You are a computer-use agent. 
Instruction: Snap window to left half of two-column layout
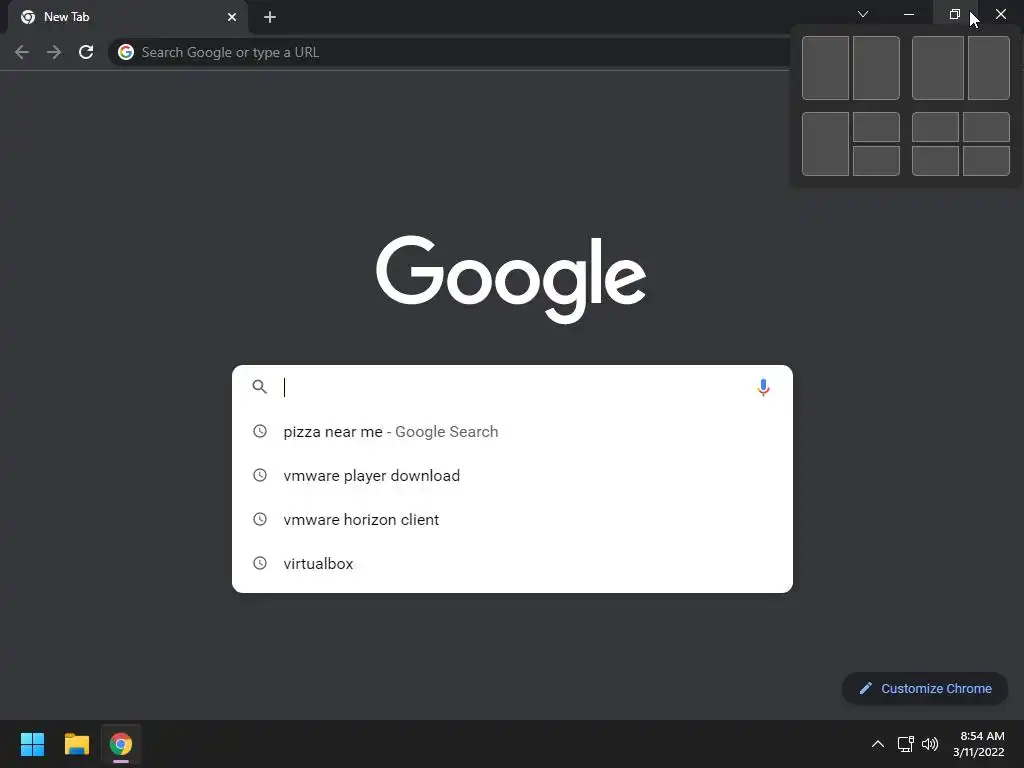tap(825, 68)
